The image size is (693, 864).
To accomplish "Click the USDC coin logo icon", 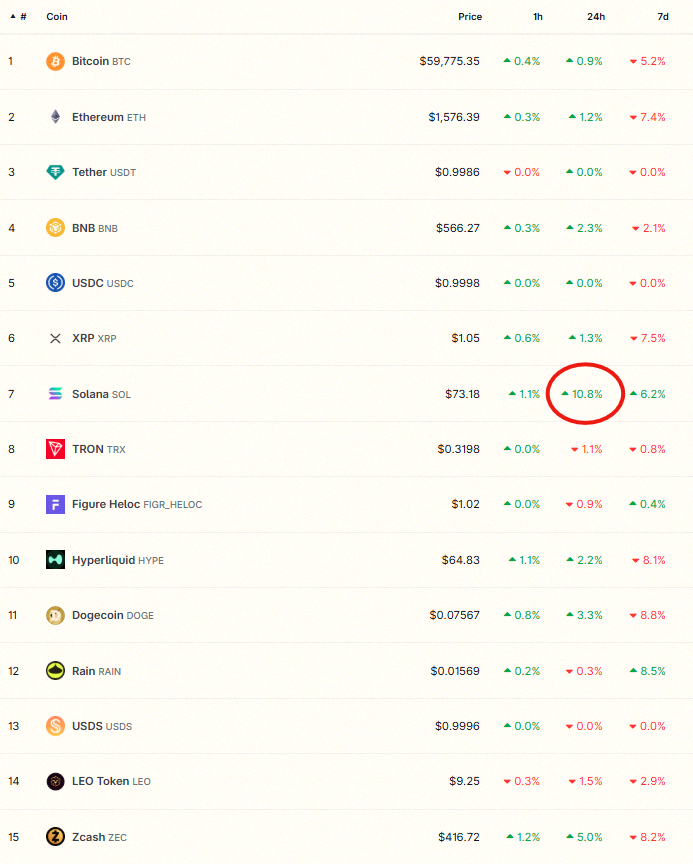I will click(x=55, y=283).
